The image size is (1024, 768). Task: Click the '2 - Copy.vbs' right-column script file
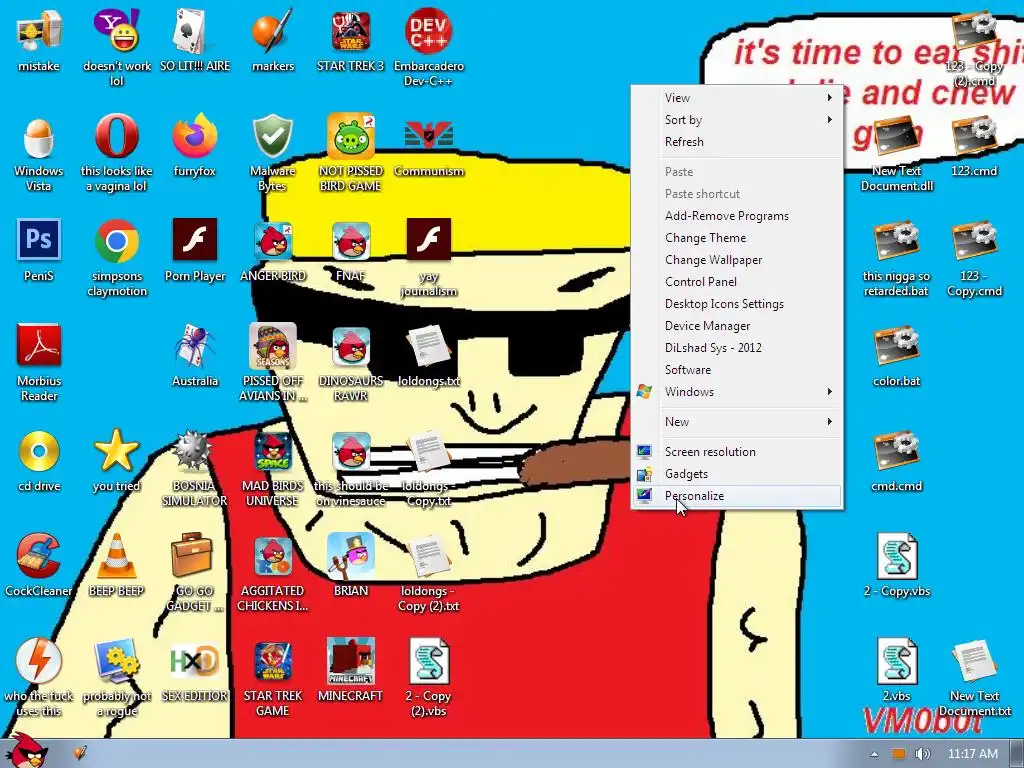click(897, 556)
